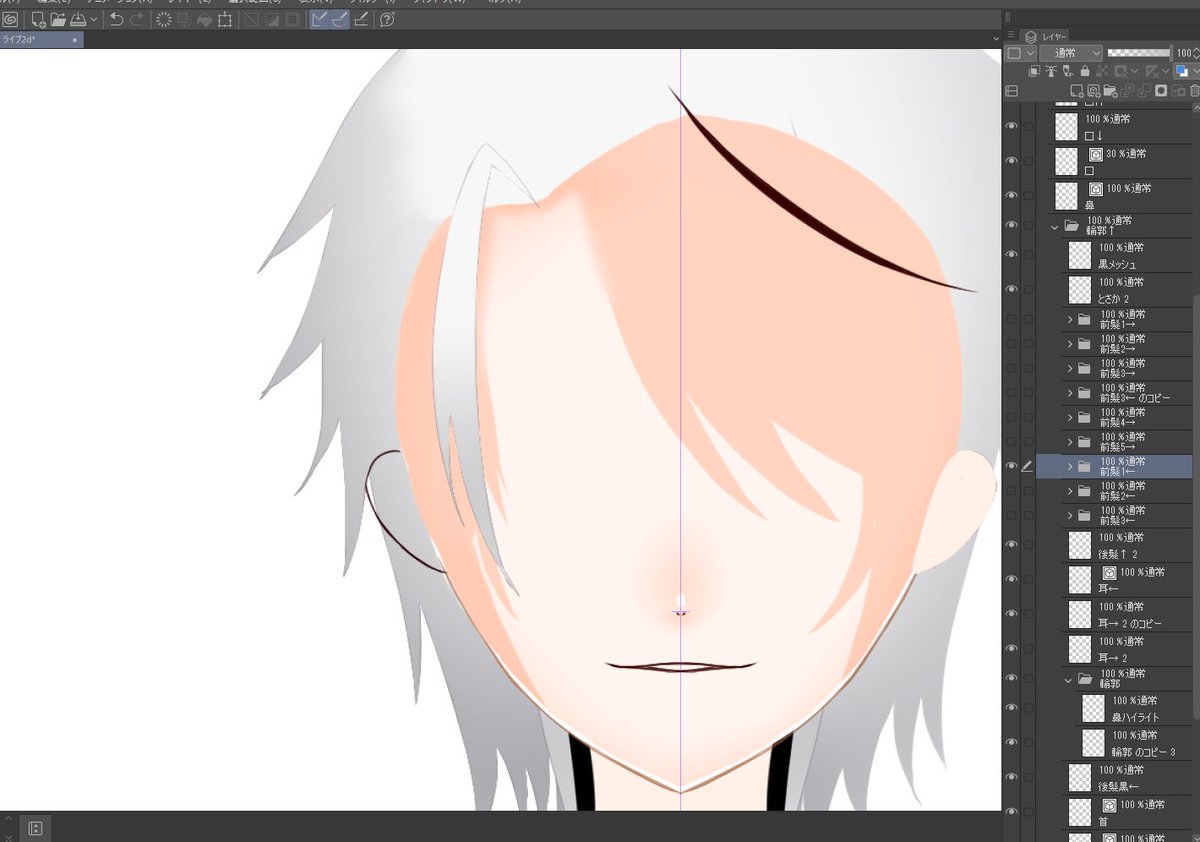Open CLIP STUDIO launcher icon
Image resolution: width=1200 pixels, height=842 pixels.
[10, 20]
